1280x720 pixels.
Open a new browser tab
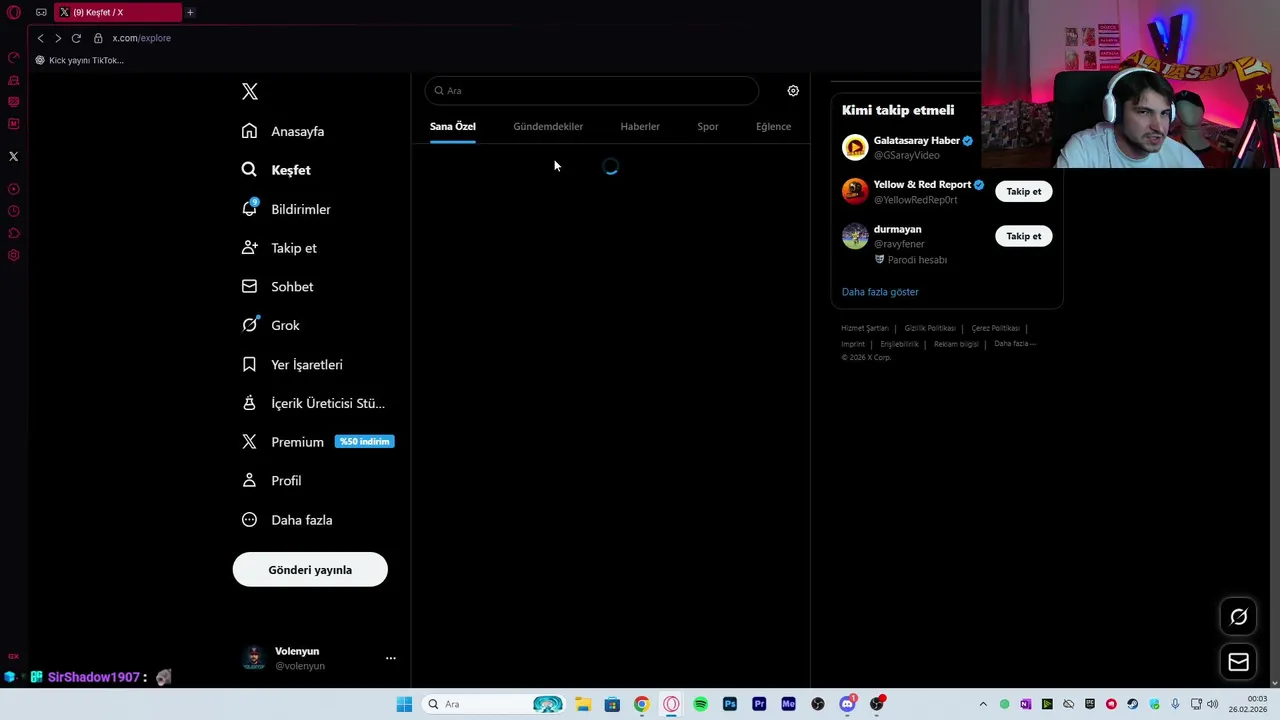point(190,12)
